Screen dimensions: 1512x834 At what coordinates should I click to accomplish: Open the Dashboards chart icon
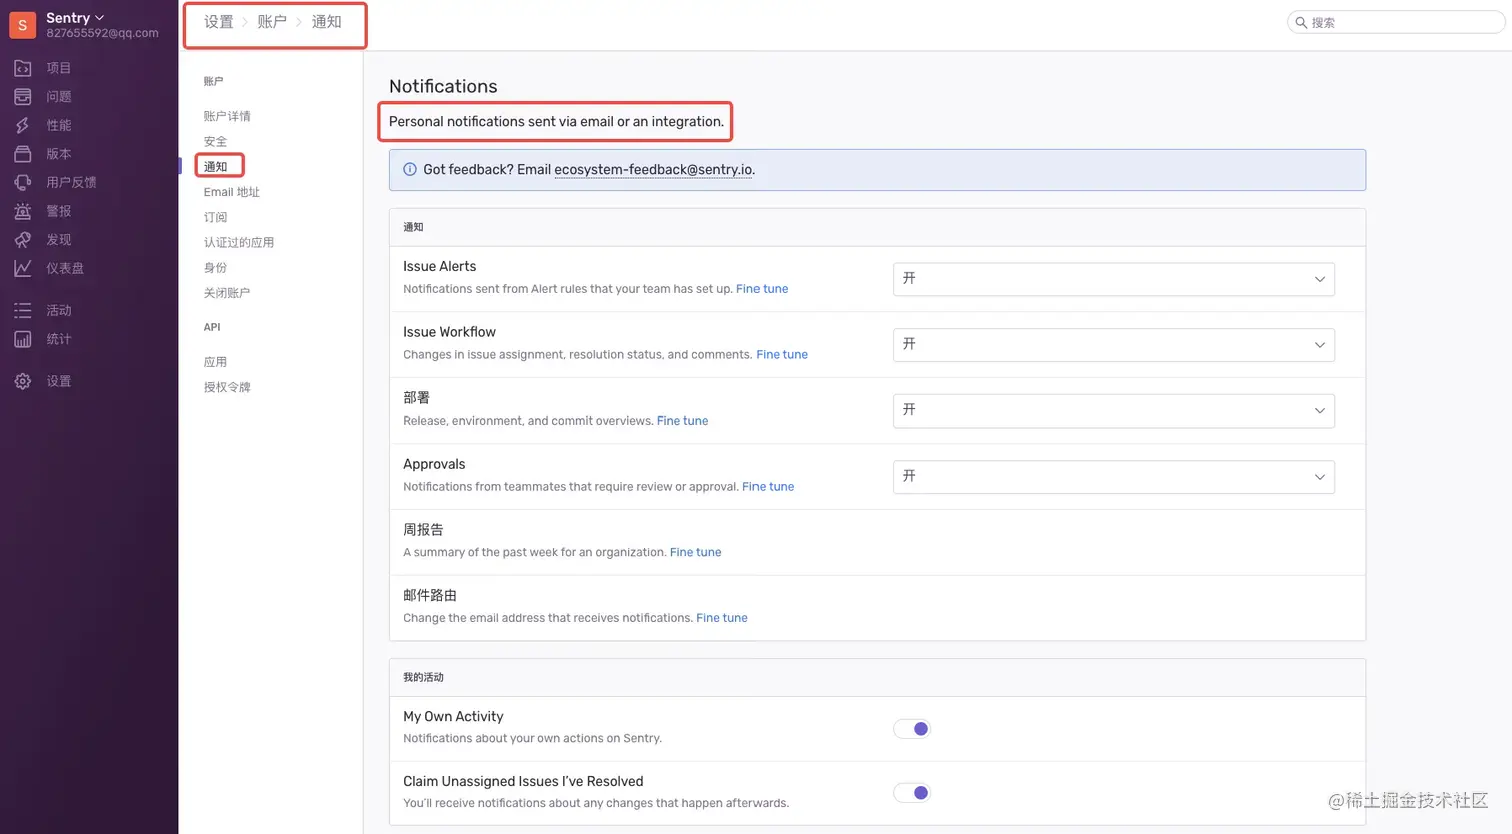23,268
